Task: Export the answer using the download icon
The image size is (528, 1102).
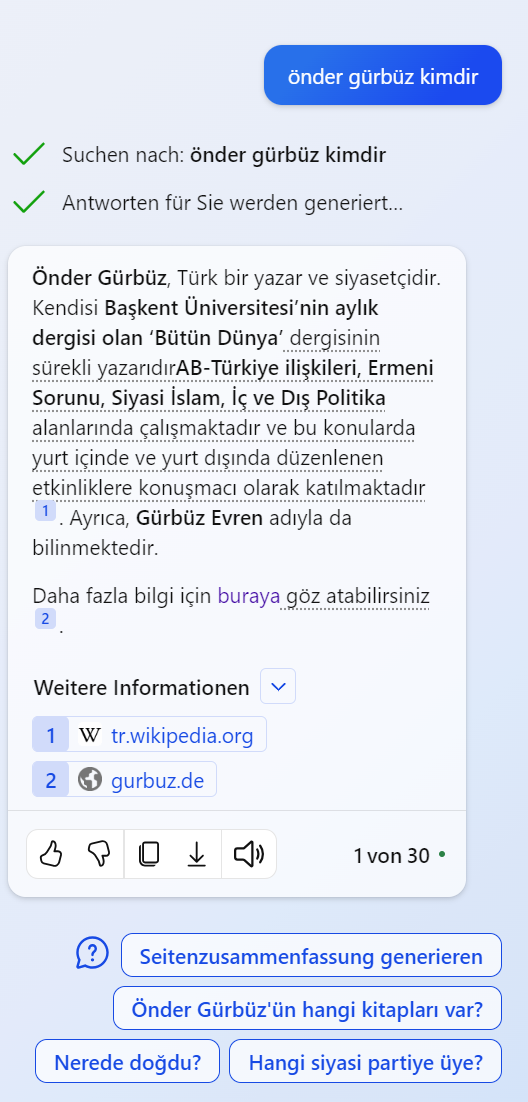Action: (x=197, y=855)
